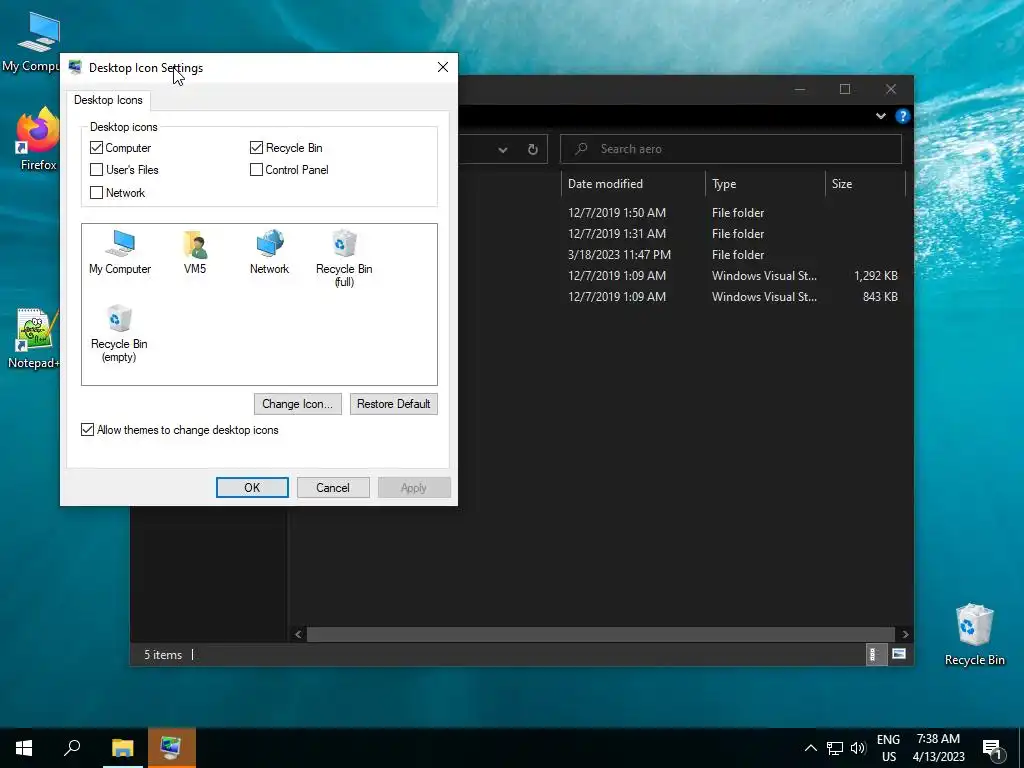Sort by Type column header in Explorer
Screen dimensions: 1024x768
point(765,184)
